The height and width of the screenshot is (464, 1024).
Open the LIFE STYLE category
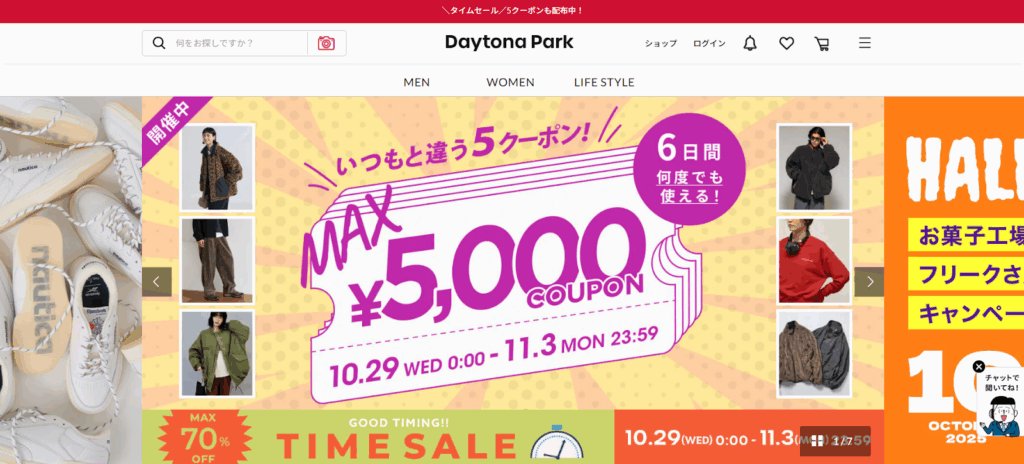click(x=604, y=82)
